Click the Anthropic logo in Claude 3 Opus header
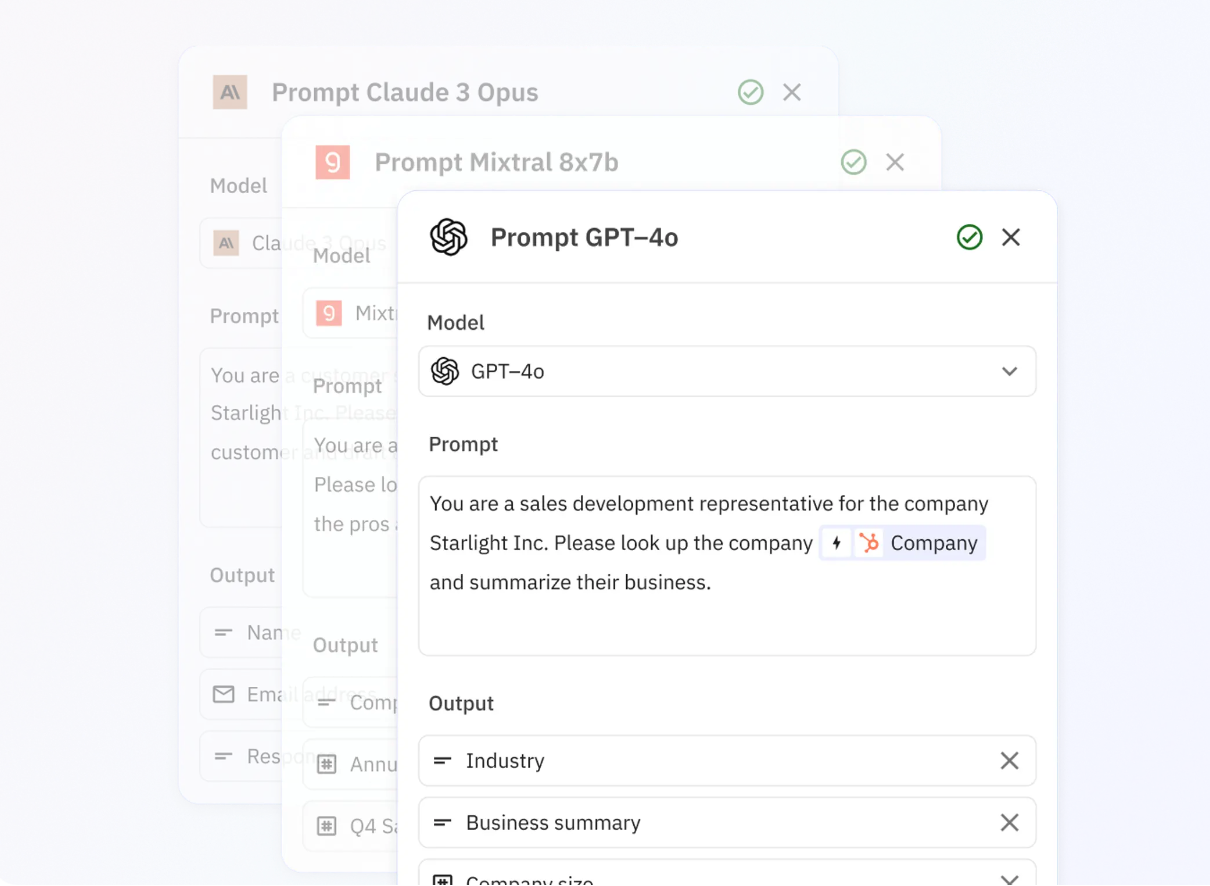The width and height of the screenshot is (1210, 886). pyautogui.click(x=230, y=92)
